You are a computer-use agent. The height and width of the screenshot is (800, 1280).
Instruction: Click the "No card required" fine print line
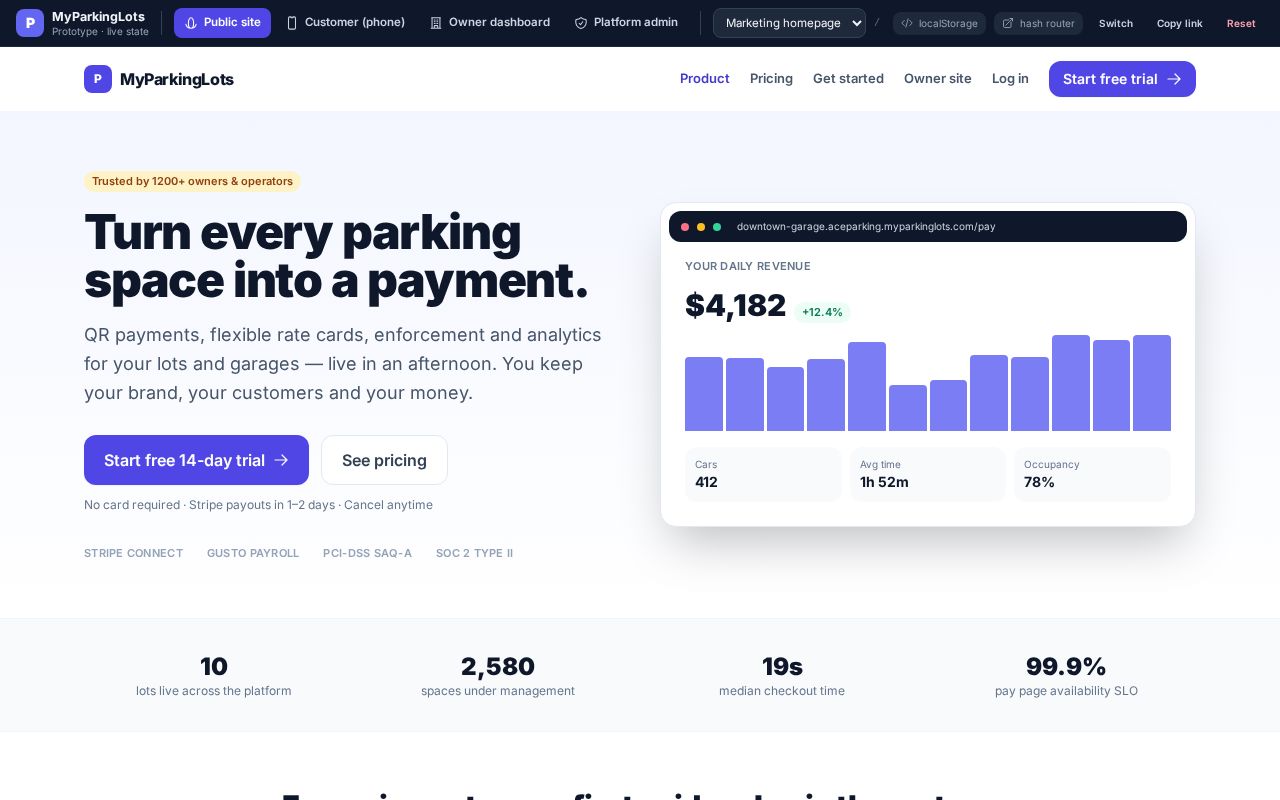tap(258, 505)
